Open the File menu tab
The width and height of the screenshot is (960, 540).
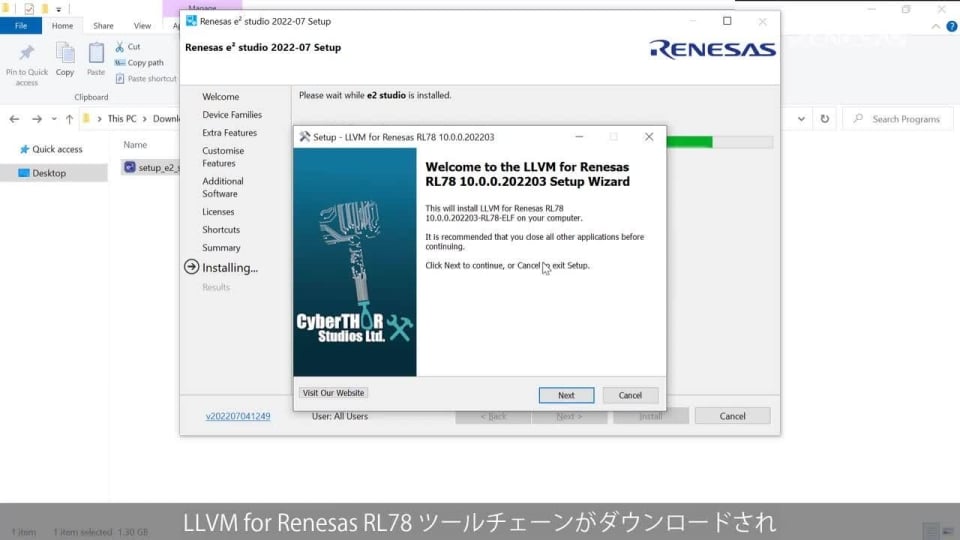coord(20,26)
